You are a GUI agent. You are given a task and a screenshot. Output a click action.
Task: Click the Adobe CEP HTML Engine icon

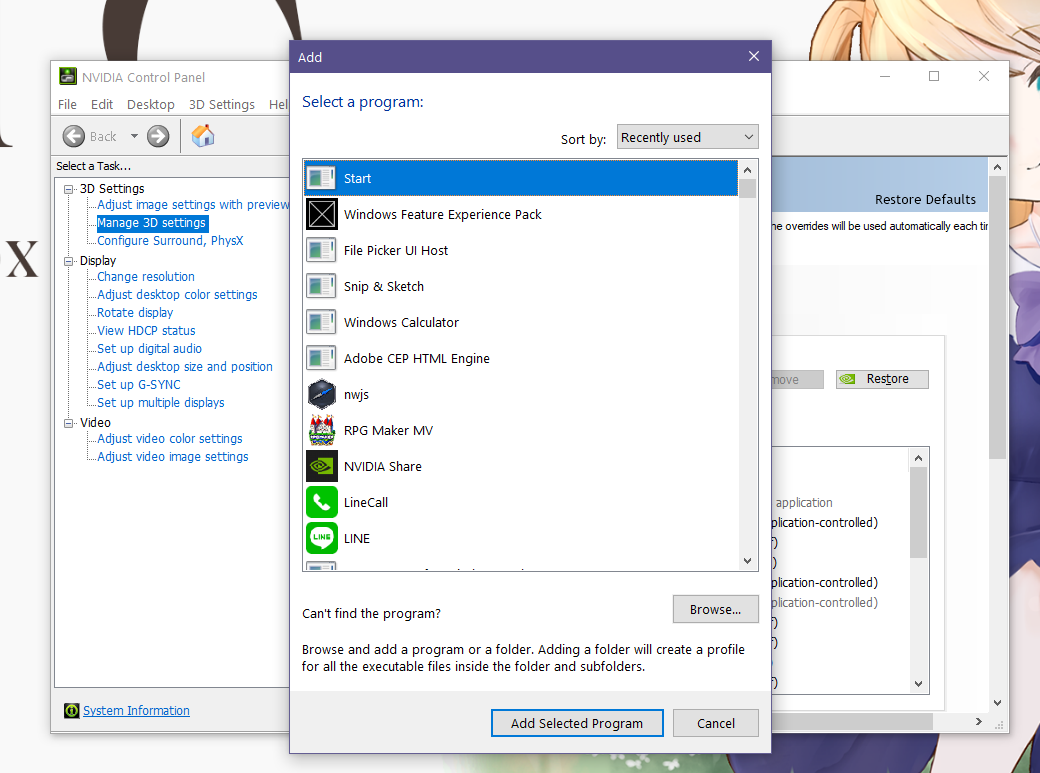pos(322,358)
